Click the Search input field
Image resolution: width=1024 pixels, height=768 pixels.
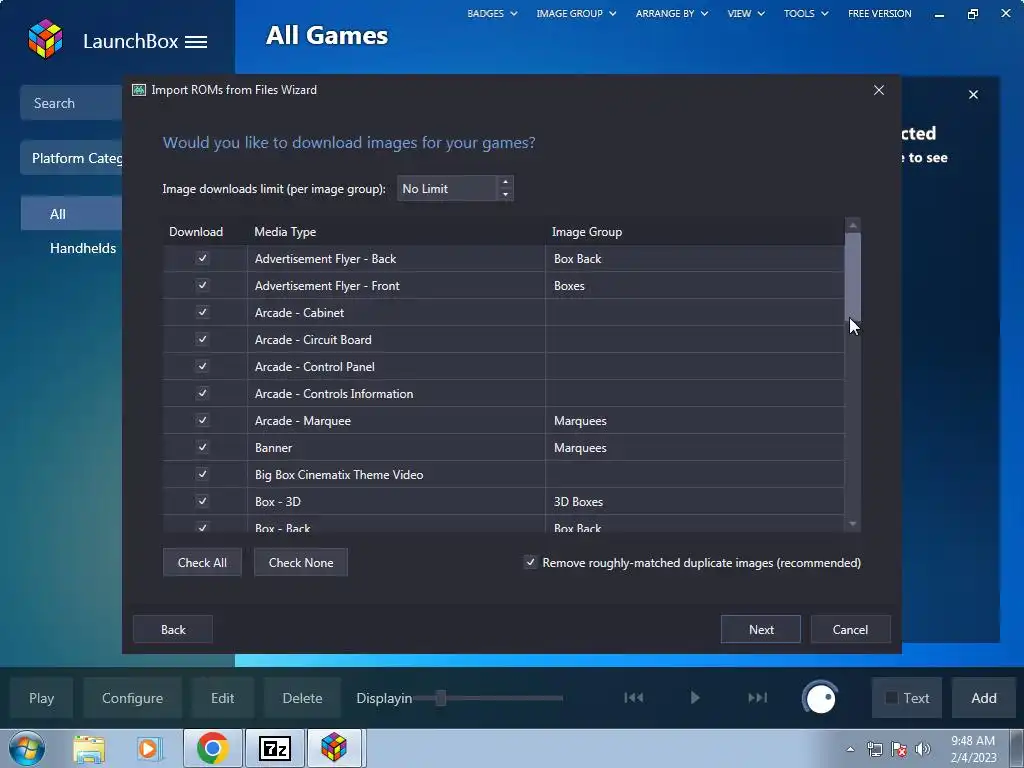click(x=72, y=103)
